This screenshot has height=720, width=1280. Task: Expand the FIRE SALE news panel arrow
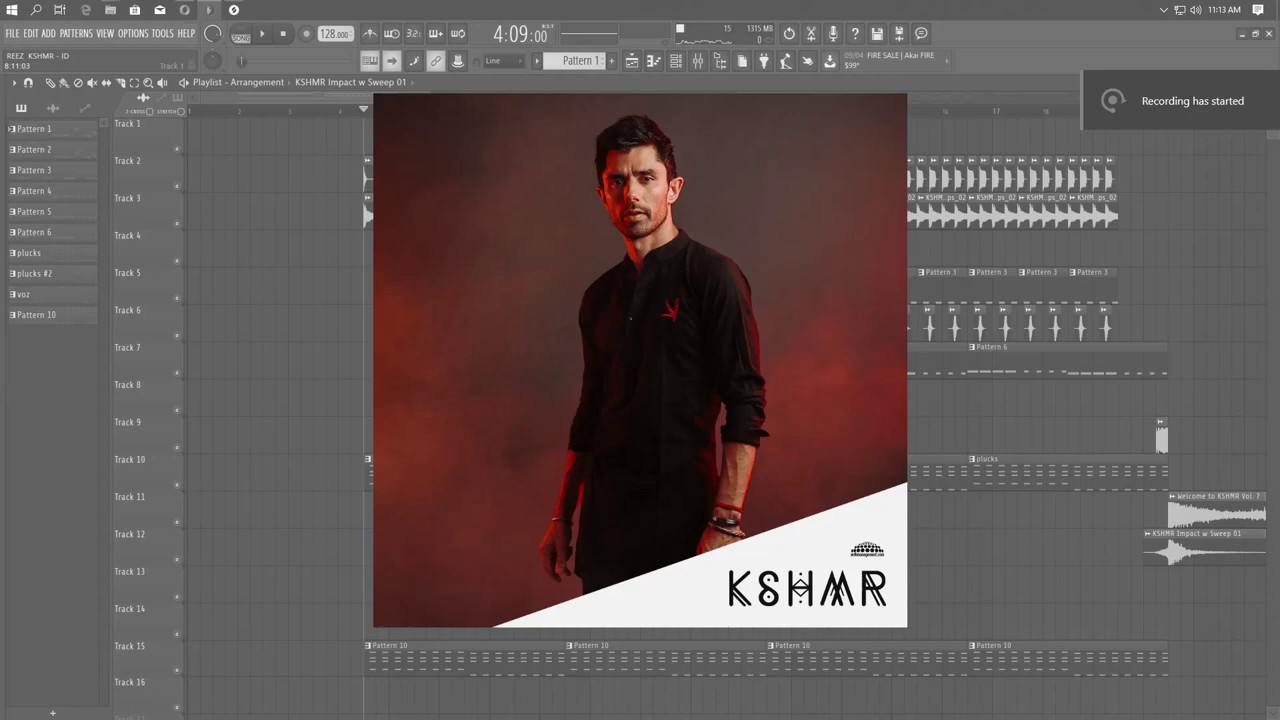coord(947,60)
